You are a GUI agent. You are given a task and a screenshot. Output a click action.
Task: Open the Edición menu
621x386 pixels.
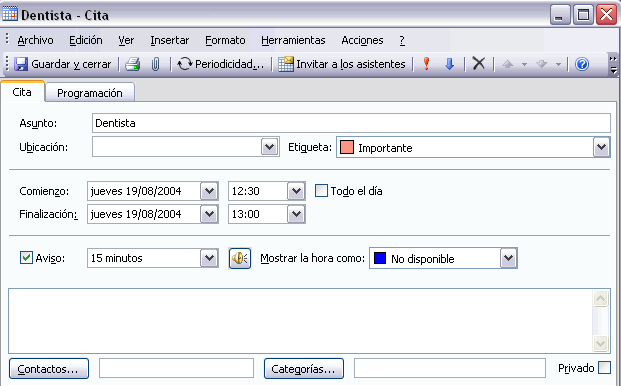pyautogui.click(x=86, y=40)
